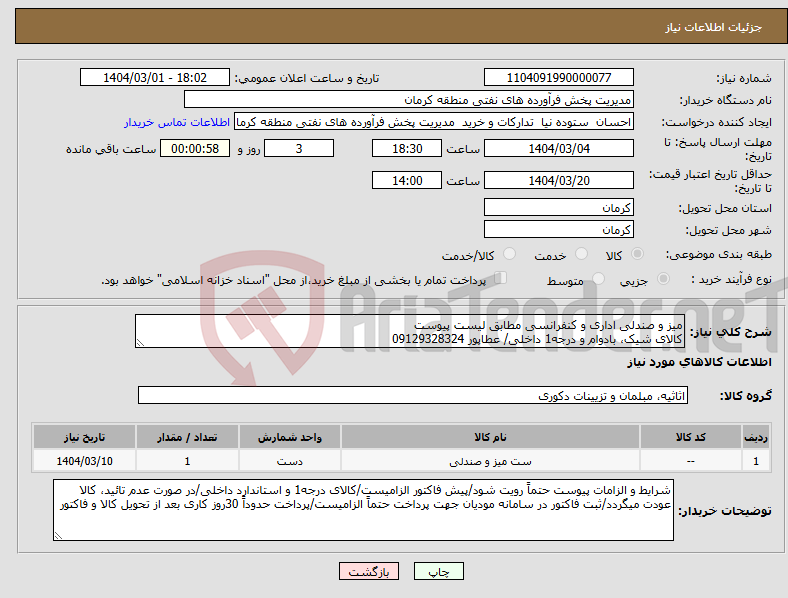788x598 pixels.
Task: Toggle the اسناد خزانه اسلامی payment checkbox
Action: coord(501,278)
